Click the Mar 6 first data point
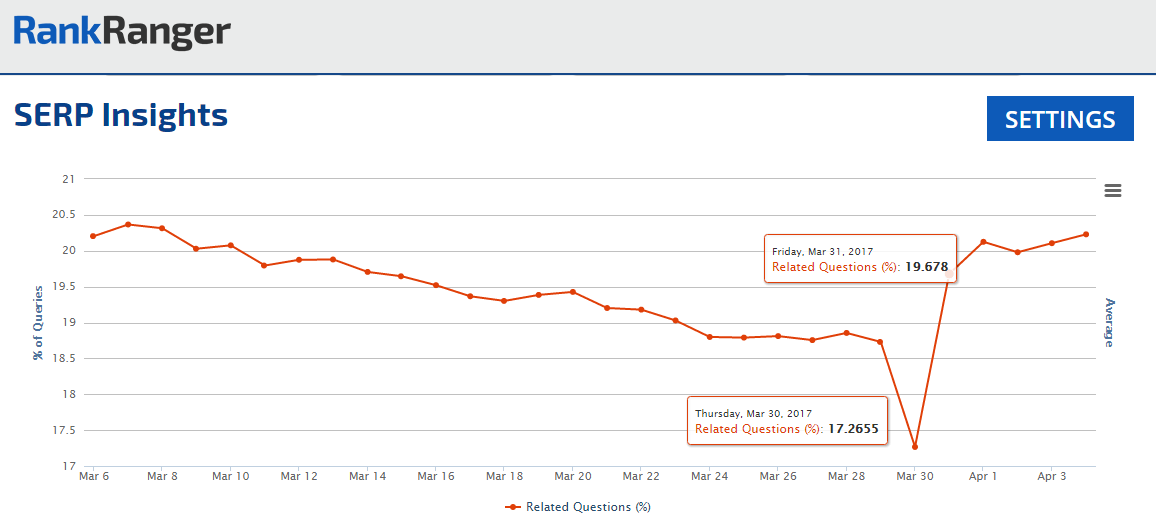 pyautogui.click(x=93, y=236)
